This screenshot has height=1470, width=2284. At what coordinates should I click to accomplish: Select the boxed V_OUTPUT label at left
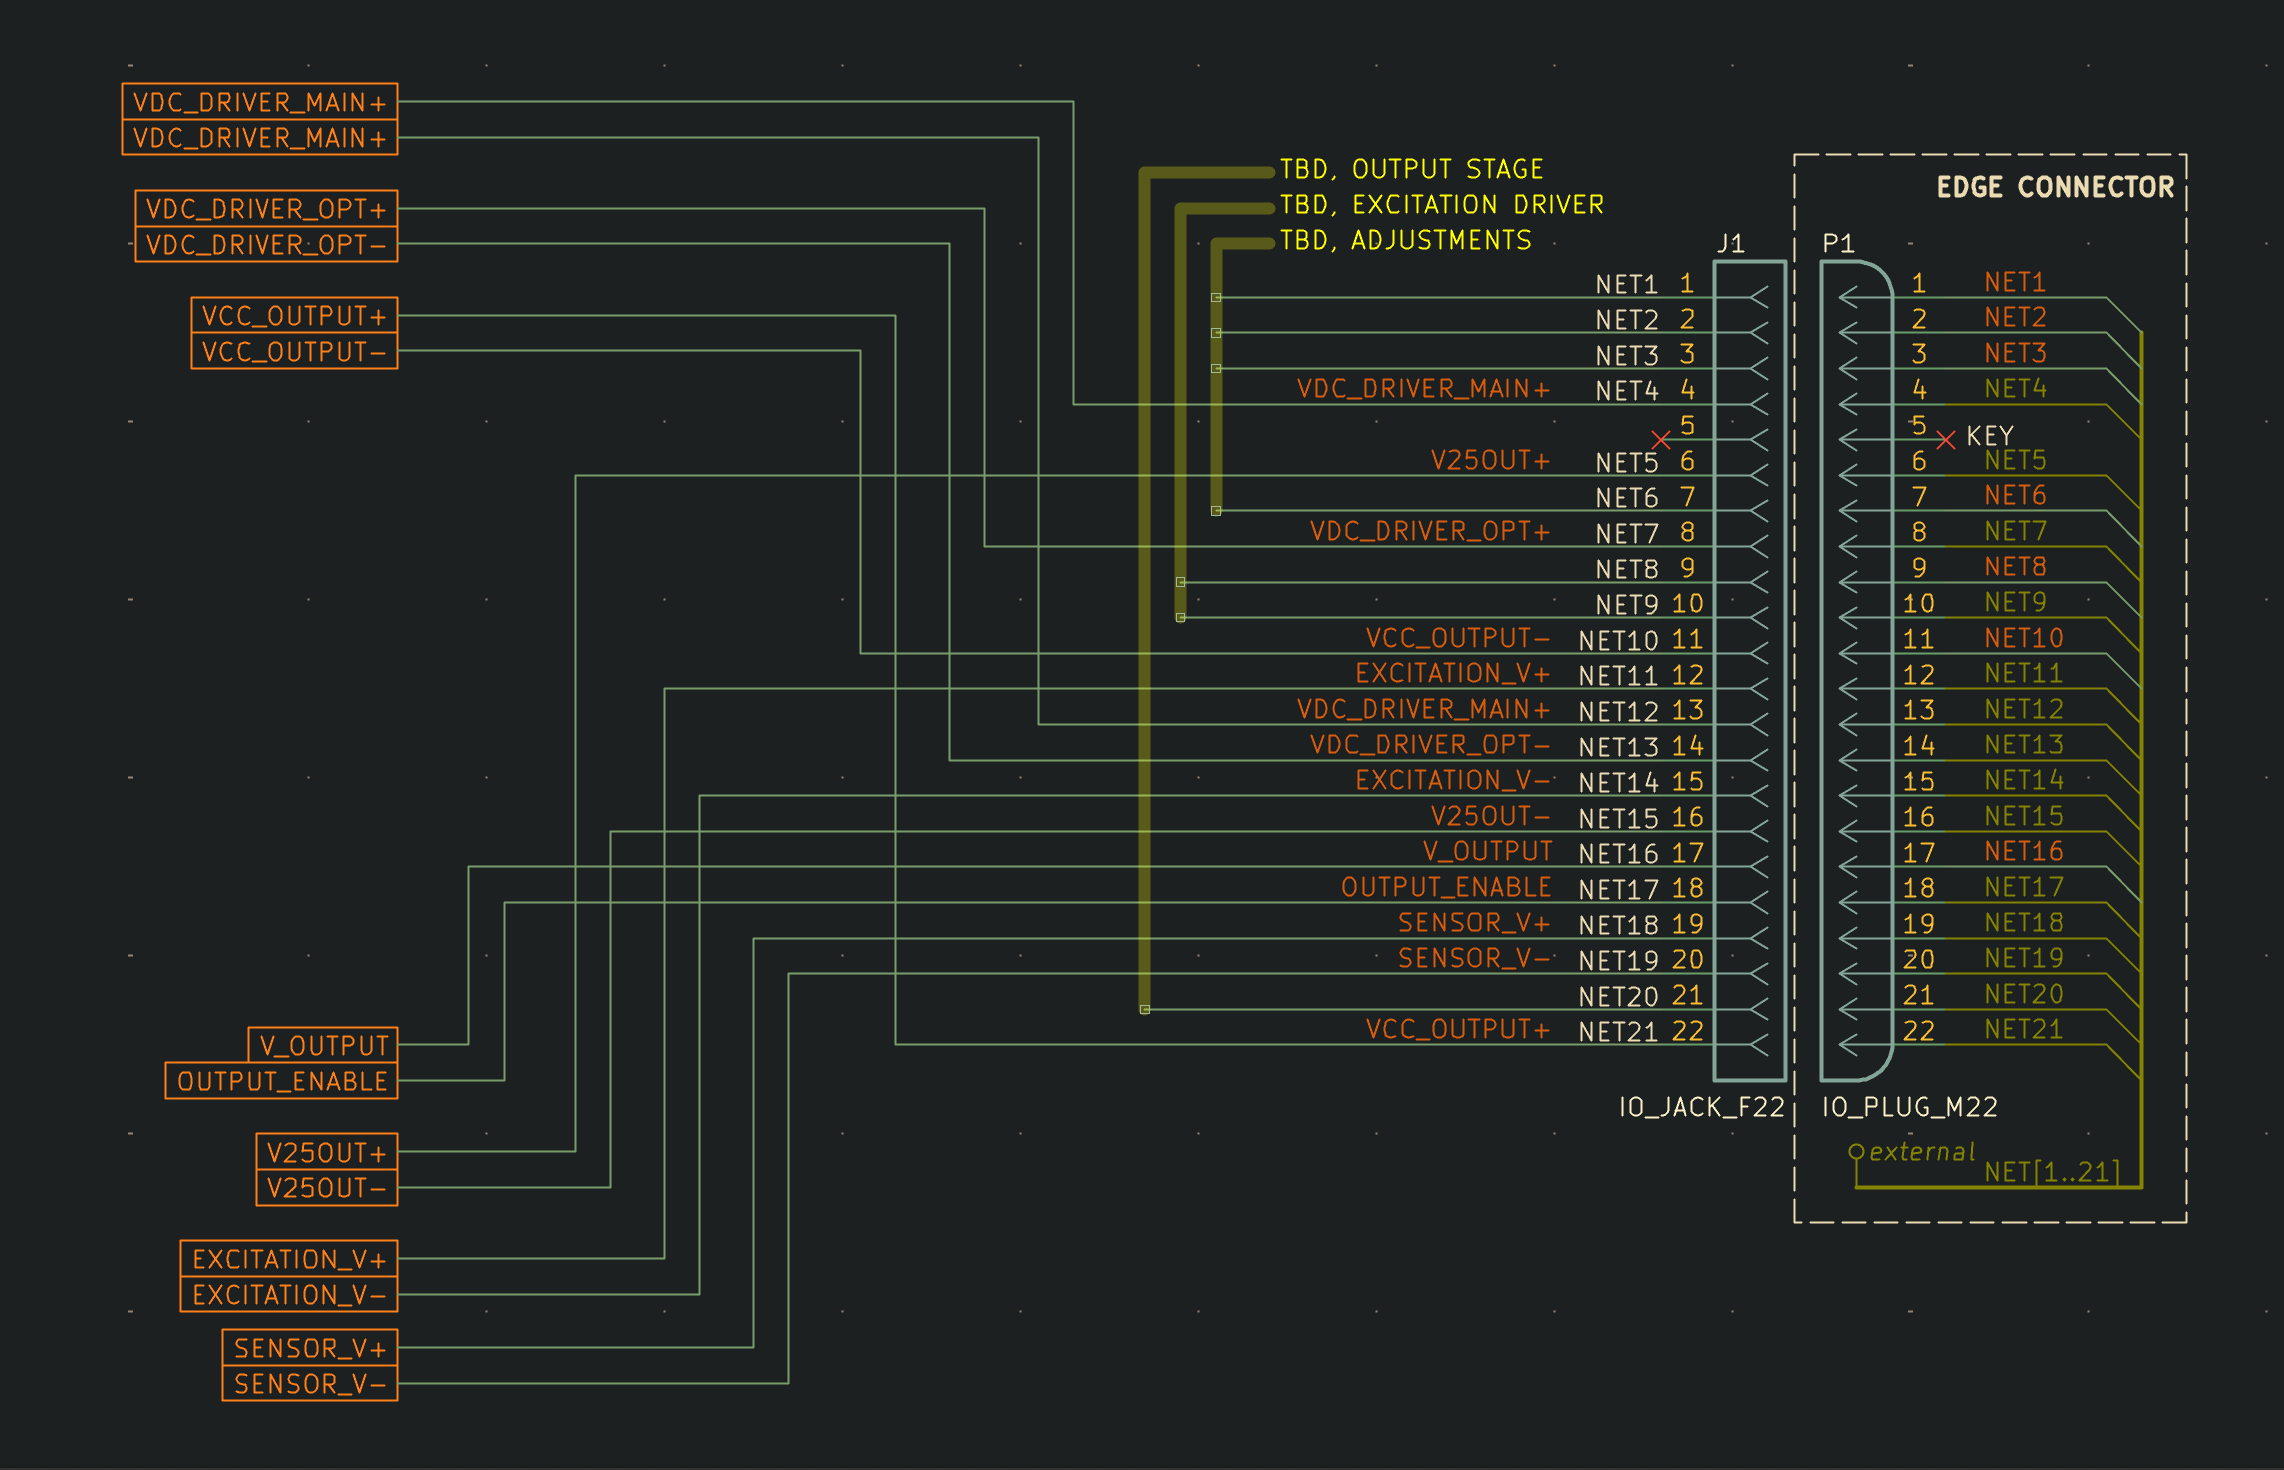click(323, 1045)
